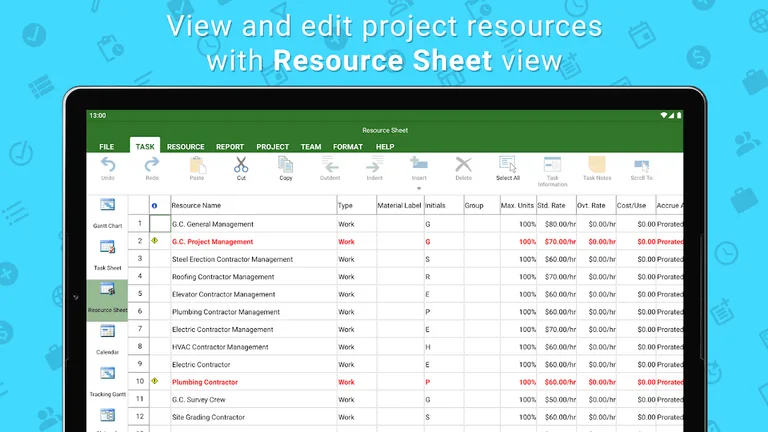
Task: Click the Scroll To icon
Action: [642, 166]
